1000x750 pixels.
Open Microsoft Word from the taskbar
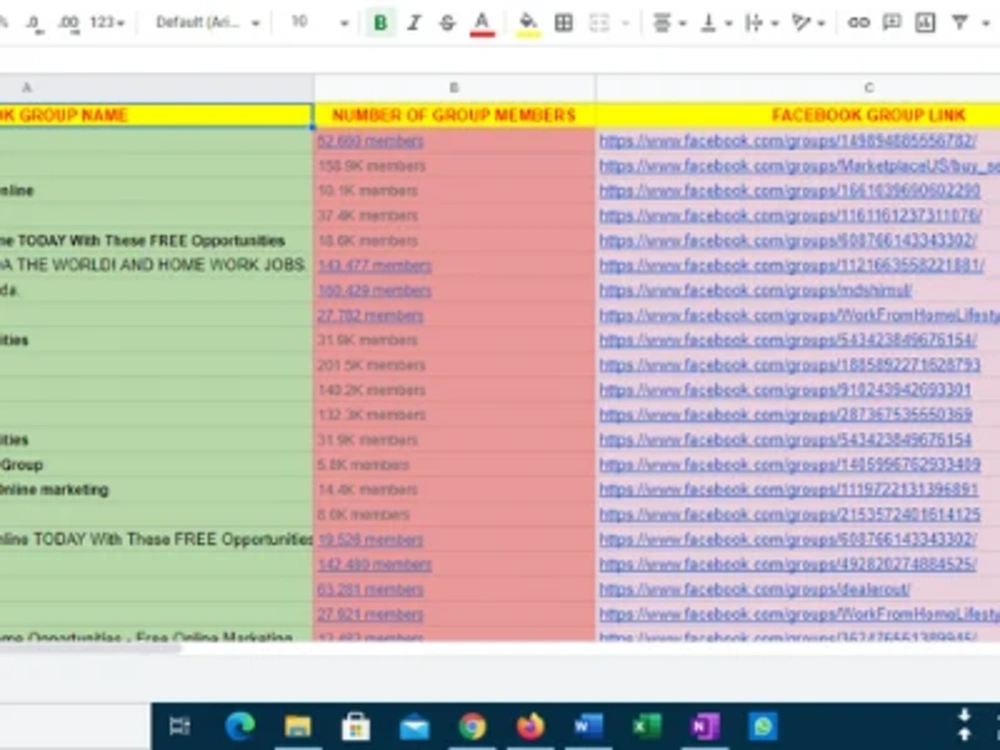588,726
